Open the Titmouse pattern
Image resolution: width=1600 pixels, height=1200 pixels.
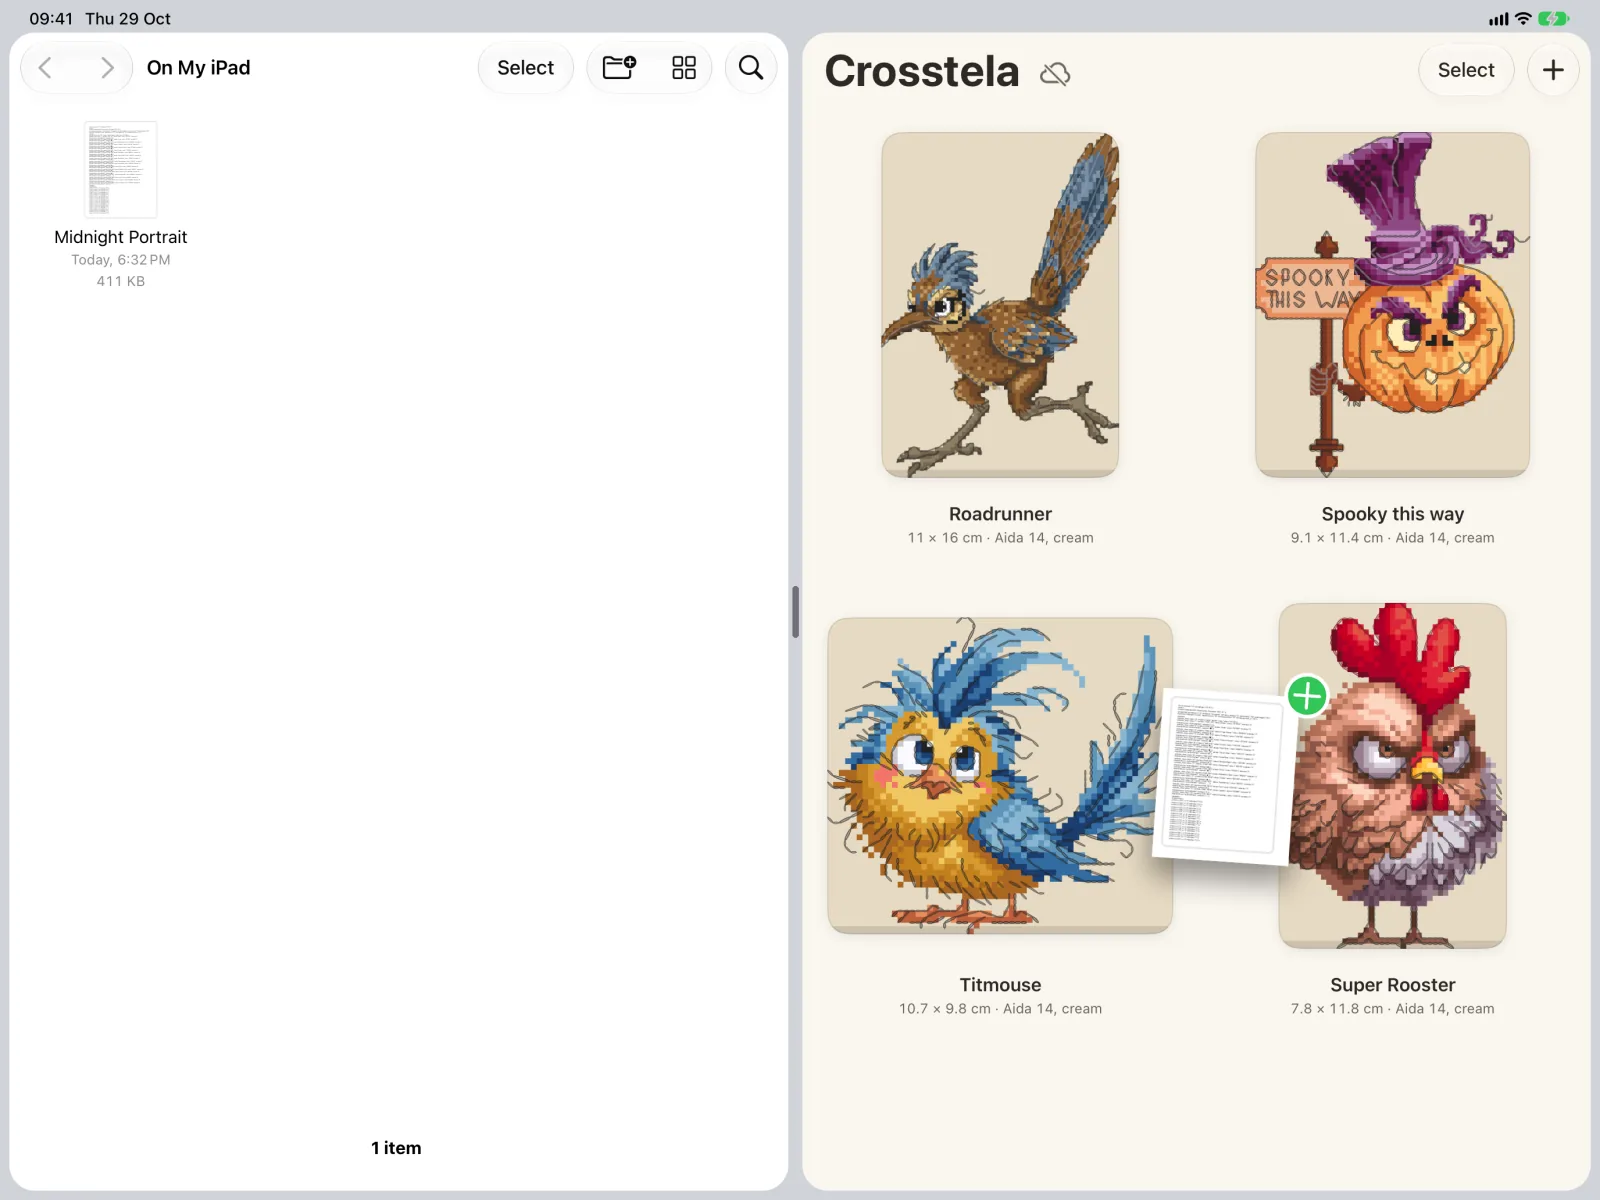point(1000,775)
